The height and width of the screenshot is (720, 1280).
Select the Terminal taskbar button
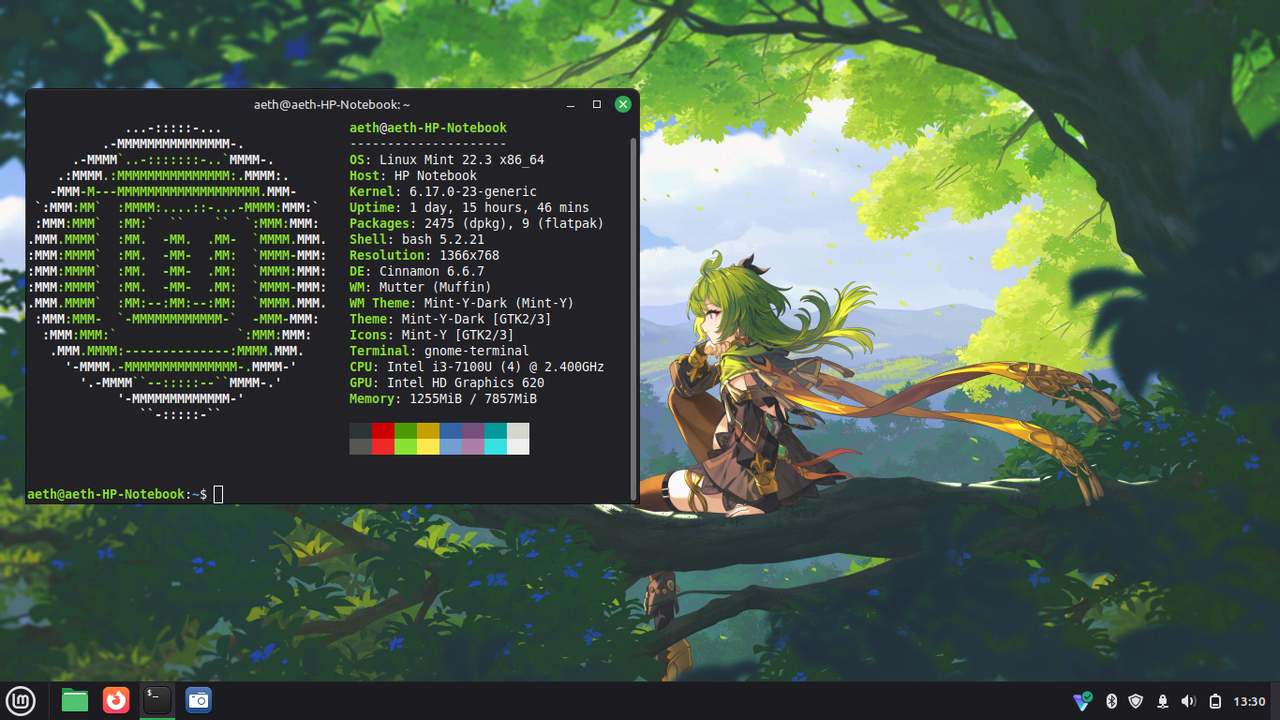pos(157,700)
